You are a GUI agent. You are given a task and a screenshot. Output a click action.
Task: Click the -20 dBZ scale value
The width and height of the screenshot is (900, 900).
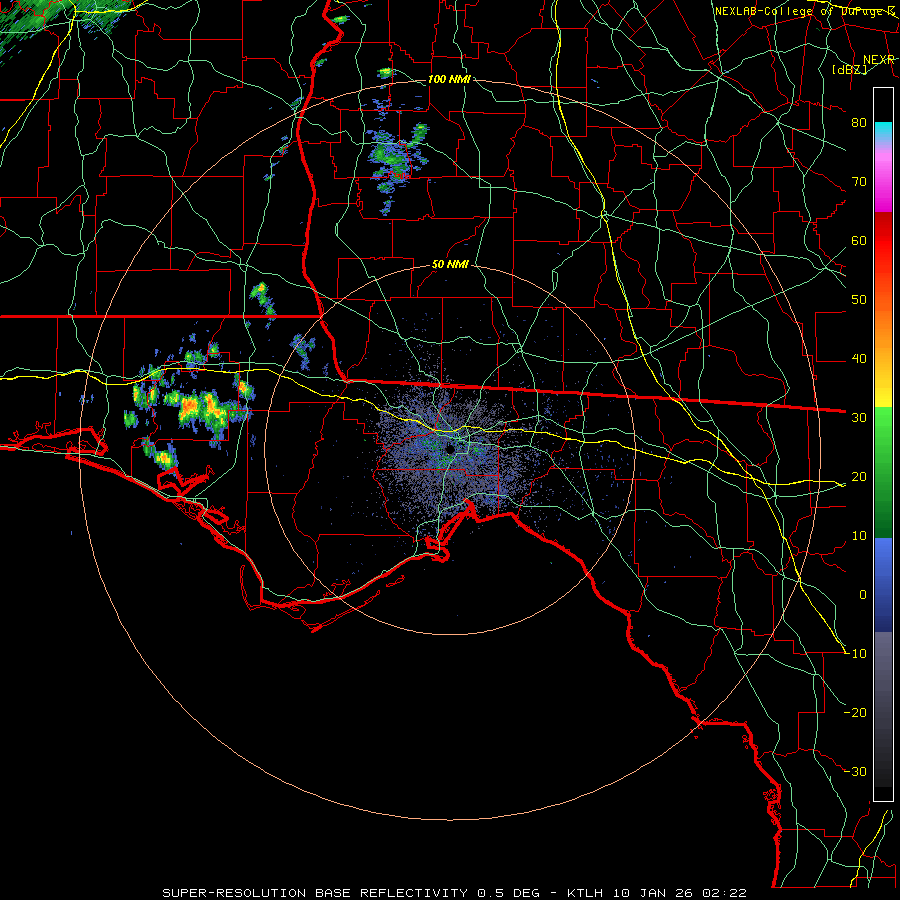[855, 713]
